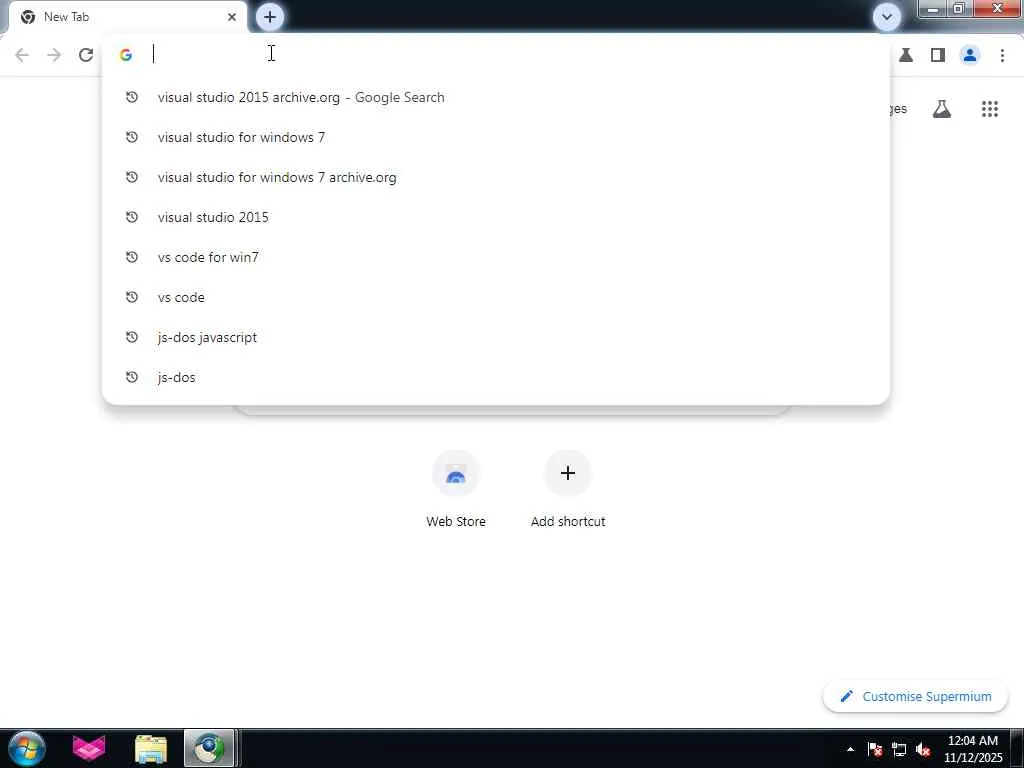Open Windows Explorer from taskbar
Image resolution: width=1024 pixels, height=768 pixels.
(151, 748)
